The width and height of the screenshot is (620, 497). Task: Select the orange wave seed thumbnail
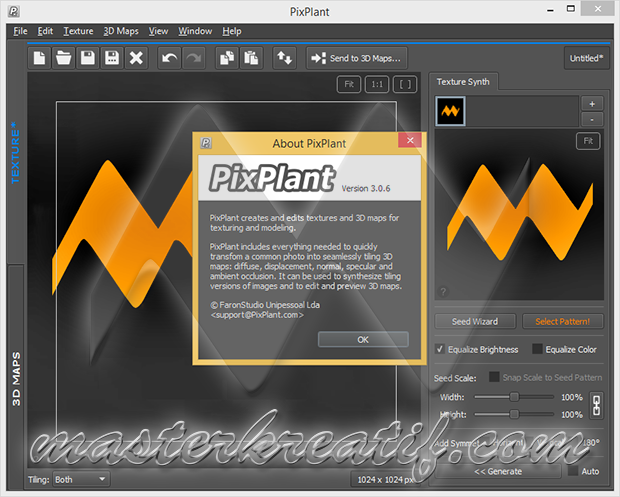click(x=450, y=111)
